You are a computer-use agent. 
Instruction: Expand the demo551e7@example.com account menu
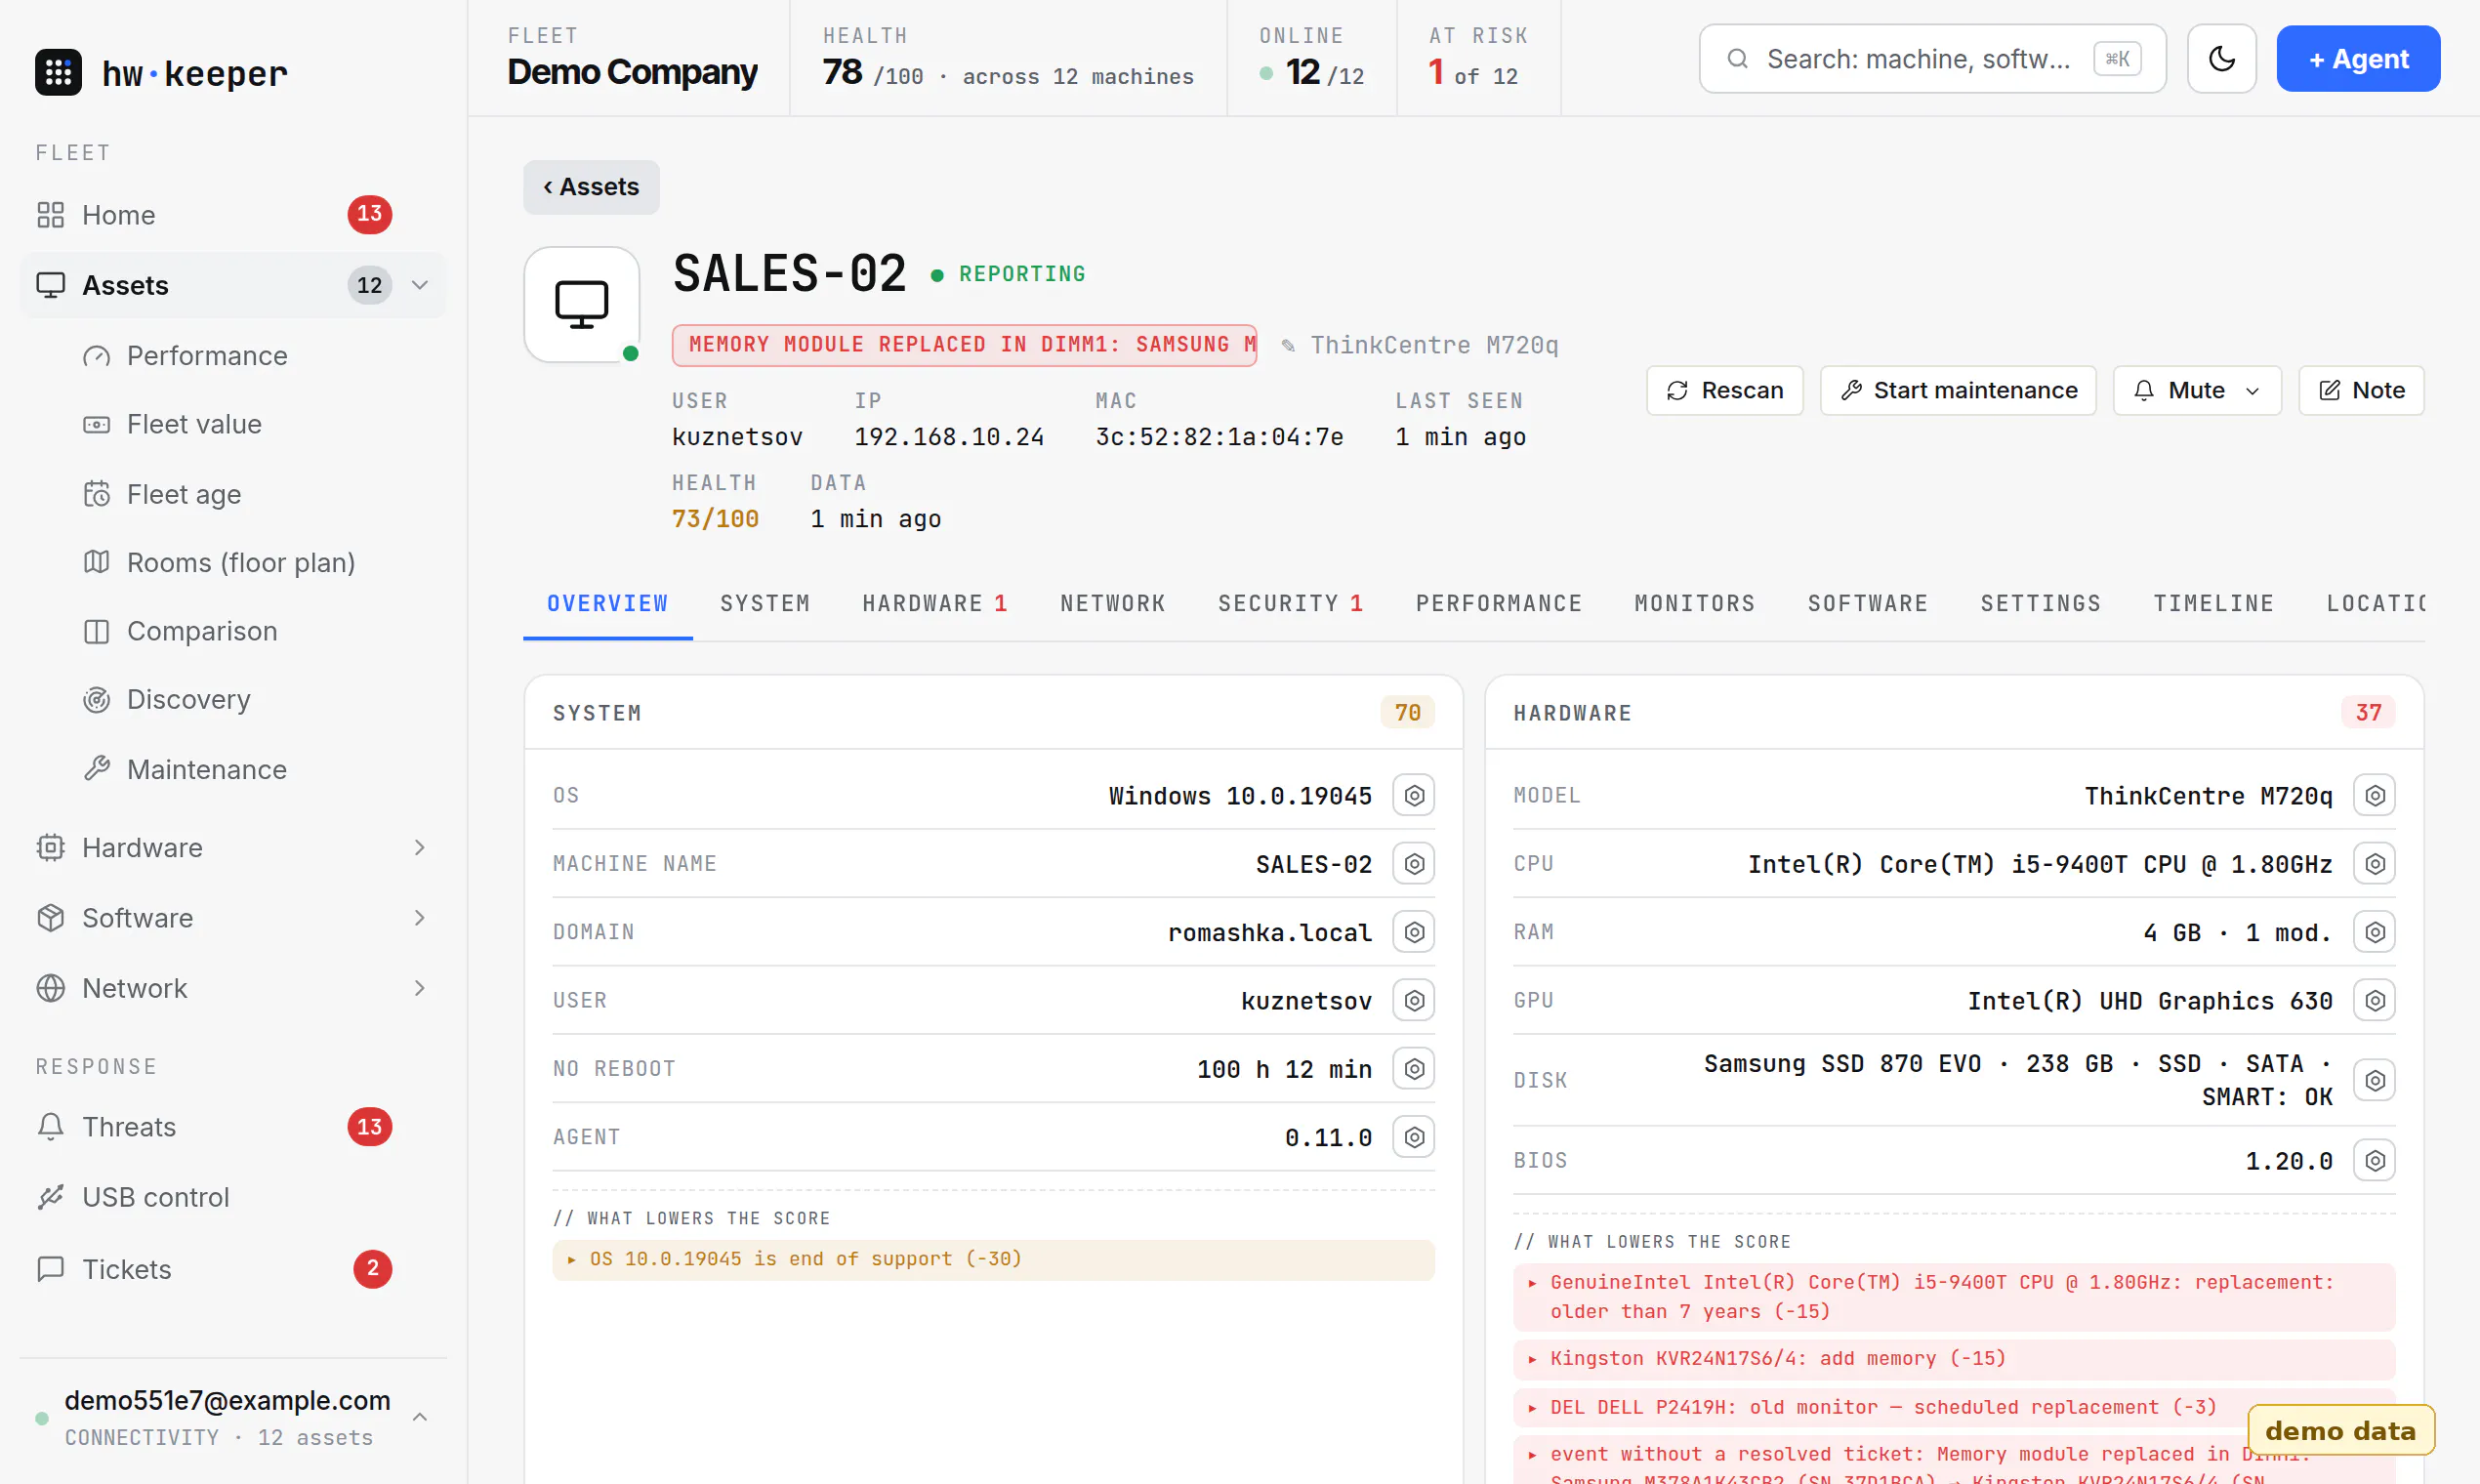tap(420, 1417)
